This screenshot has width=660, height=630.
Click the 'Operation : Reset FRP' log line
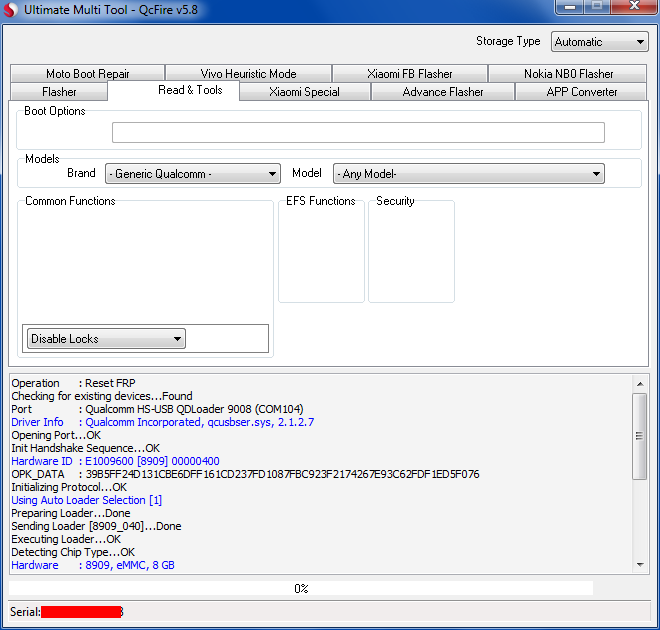74,383
